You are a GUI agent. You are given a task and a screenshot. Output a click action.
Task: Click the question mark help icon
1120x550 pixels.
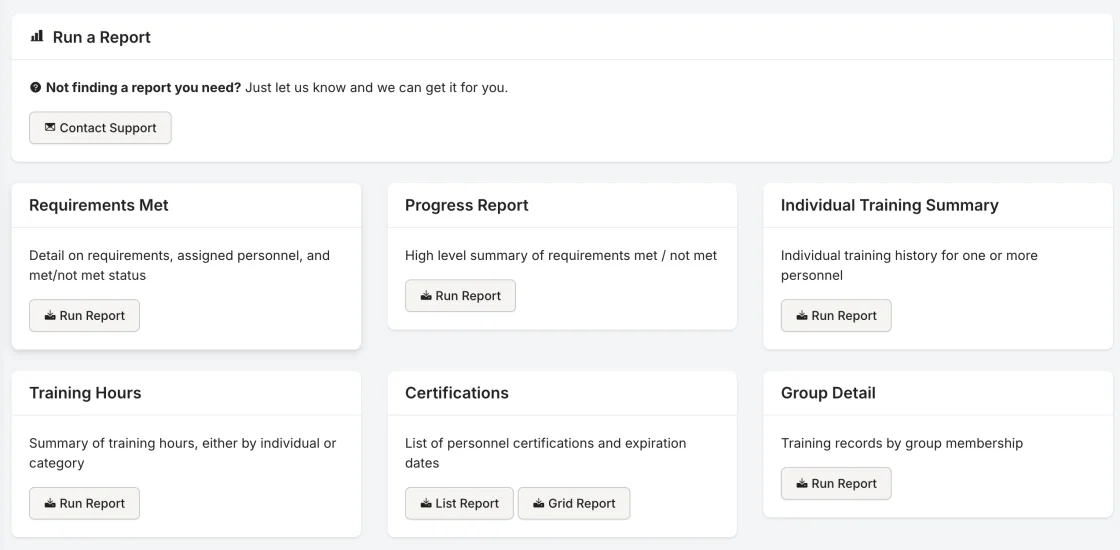pyautogui.click(x=35, y=88)
